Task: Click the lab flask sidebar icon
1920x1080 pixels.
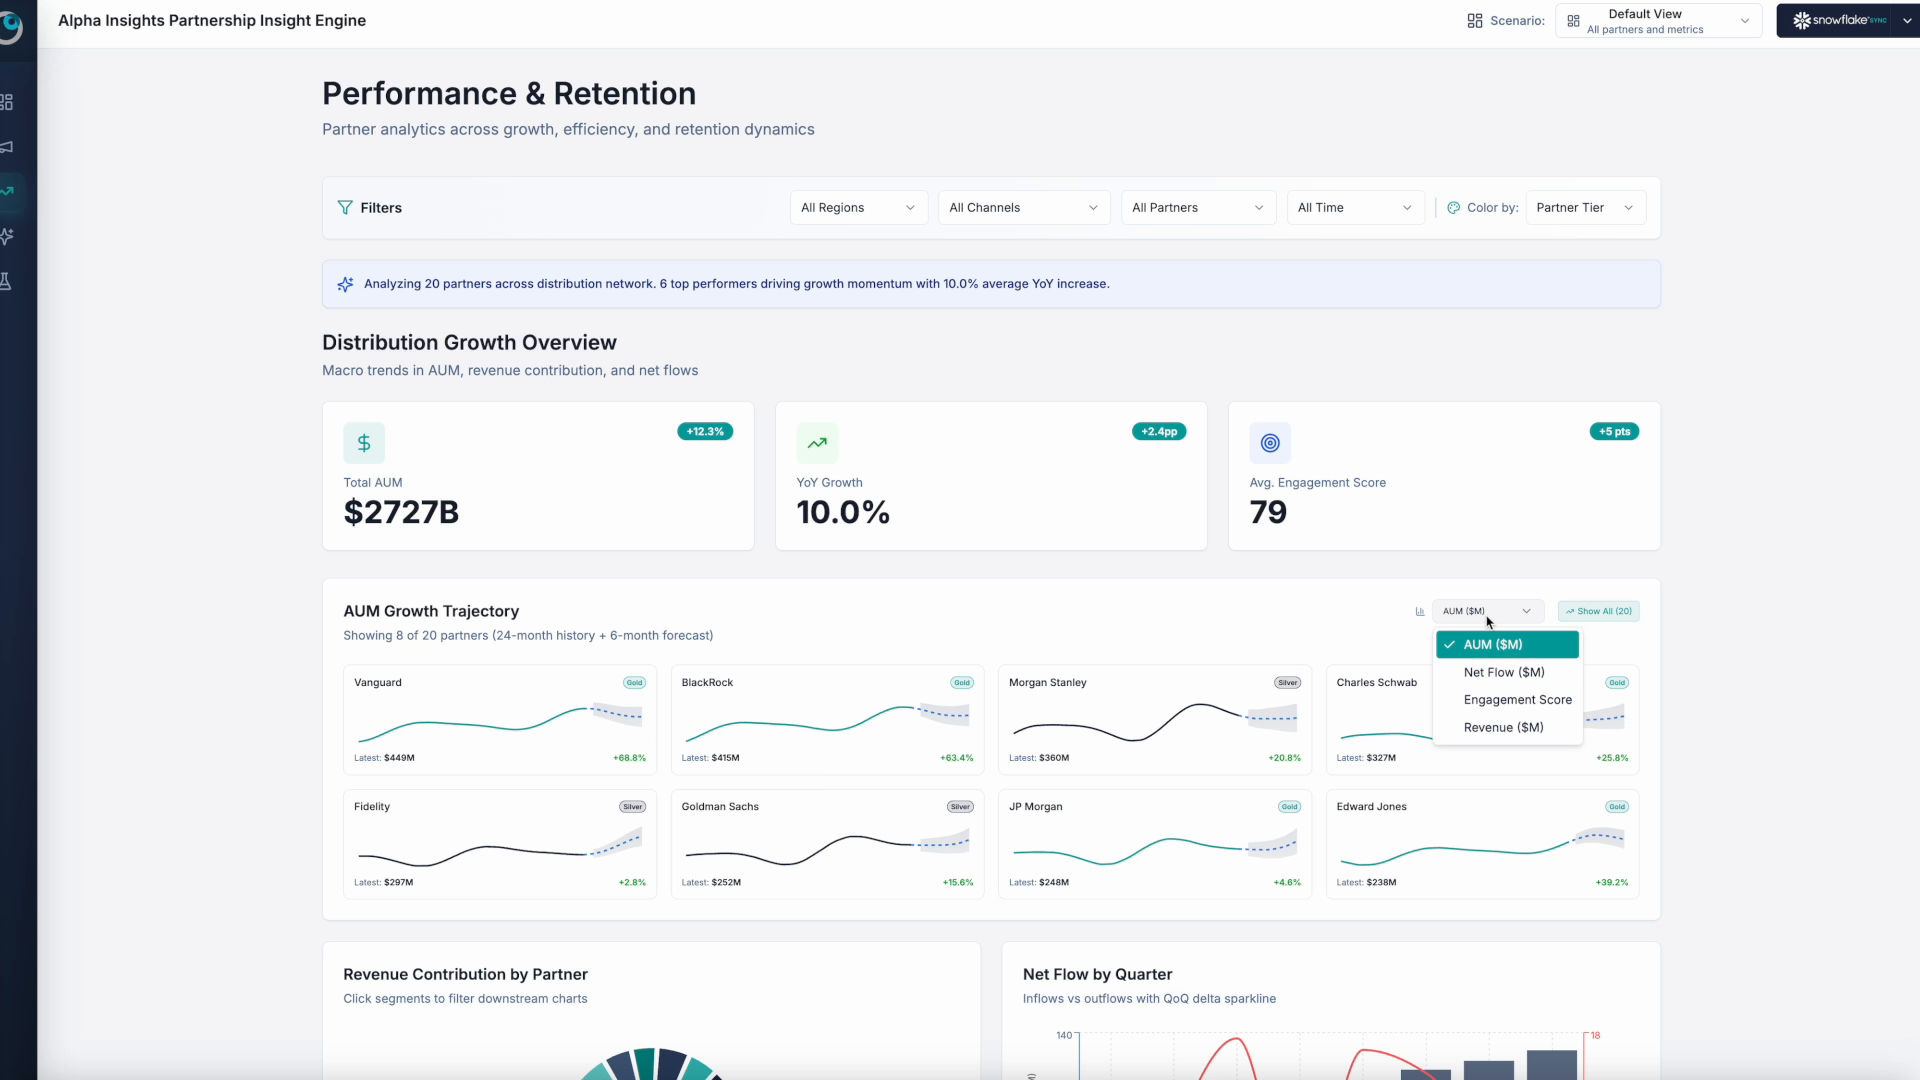Action: (6, 281)
